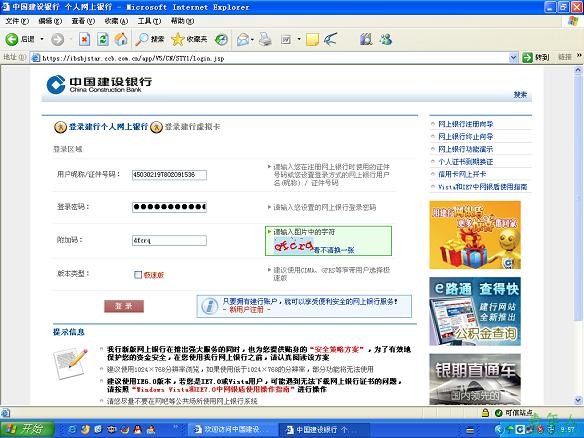Open 网上银行终止向导 link

pyautogui.click(x=466, y=137)
